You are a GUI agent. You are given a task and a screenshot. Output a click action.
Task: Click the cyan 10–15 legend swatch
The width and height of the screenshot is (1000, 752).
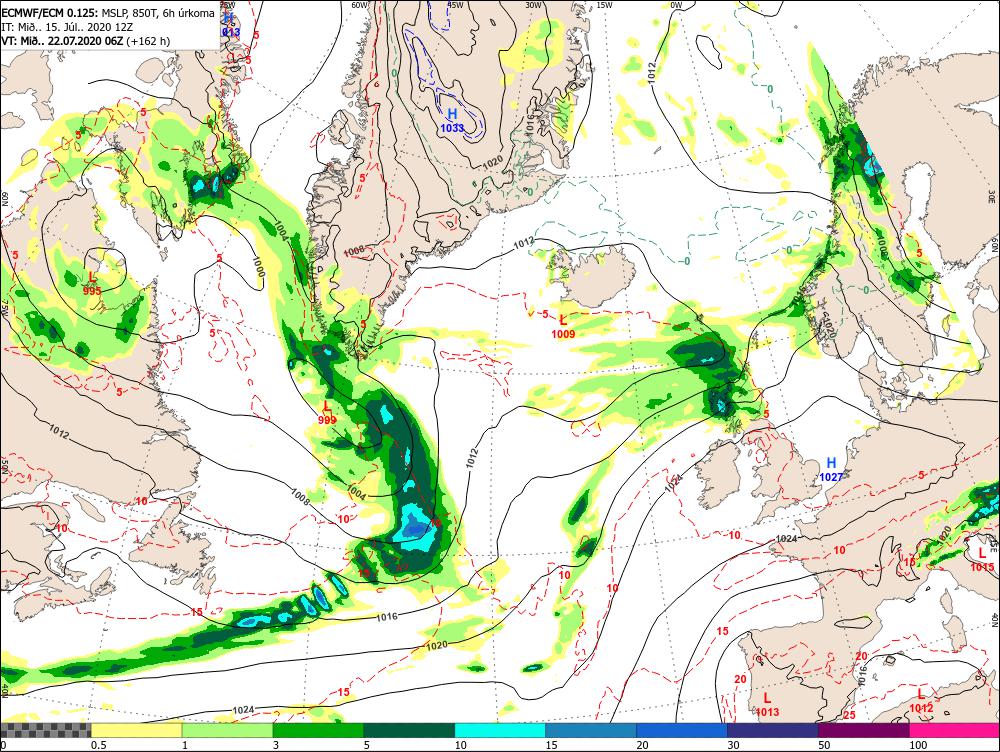[500, 730]
